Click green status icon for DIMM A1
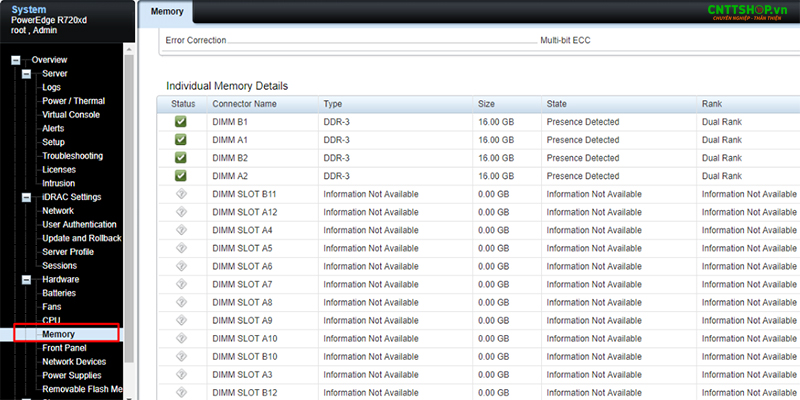The image size is (800, 400). pyautogui.click(x=181, y=140)
